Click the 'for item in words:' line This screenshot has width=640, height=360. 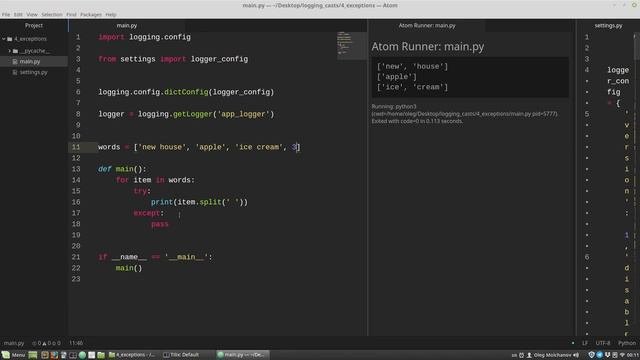click(155, 180)
